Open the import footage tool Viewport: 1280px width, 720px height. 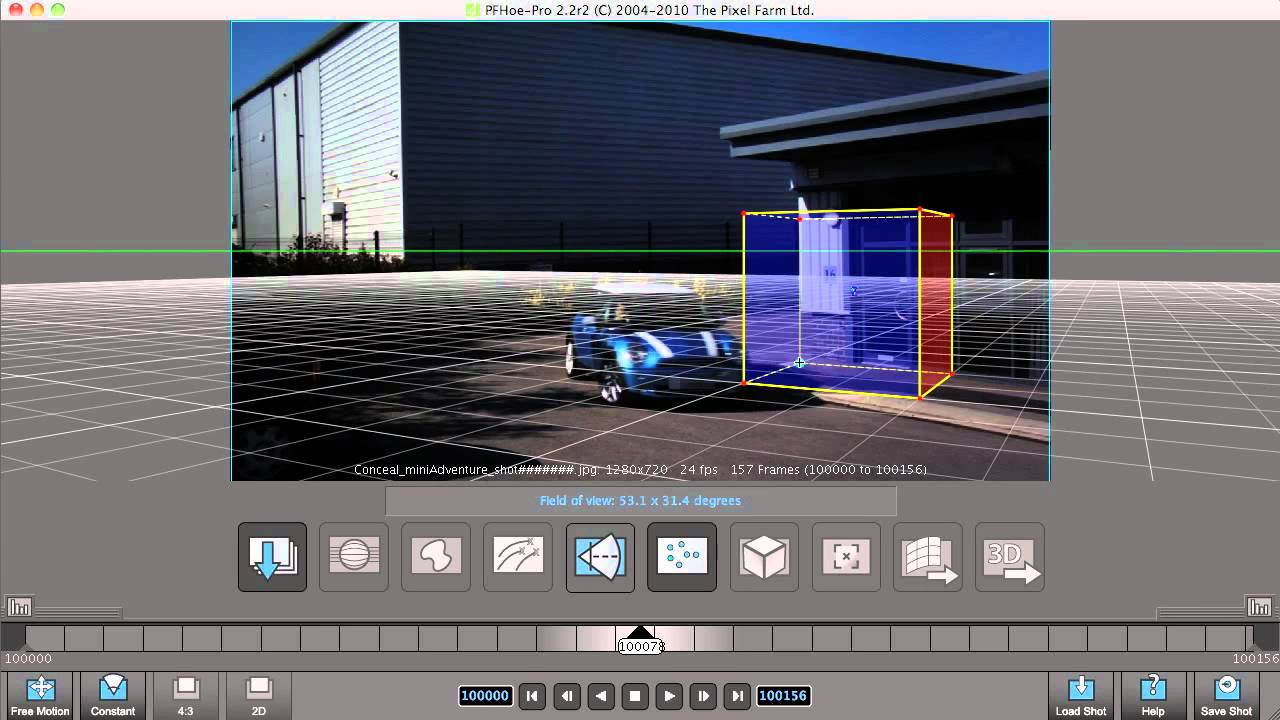pyautogui.click(x=272, y=557)
